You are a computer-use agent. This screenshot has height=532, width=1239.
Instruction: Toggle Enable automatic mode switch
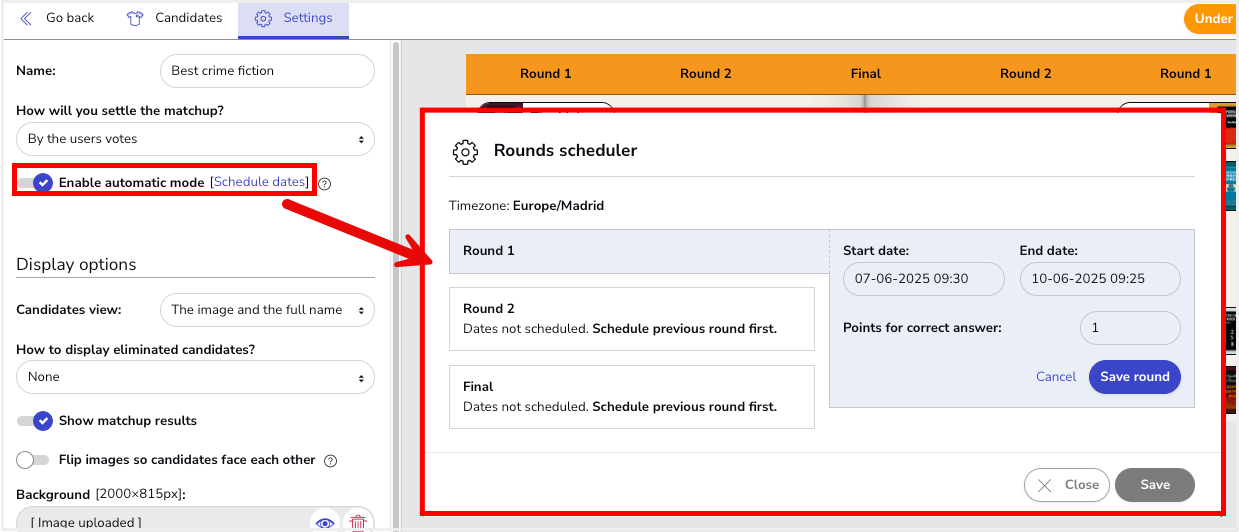(35, 182)
